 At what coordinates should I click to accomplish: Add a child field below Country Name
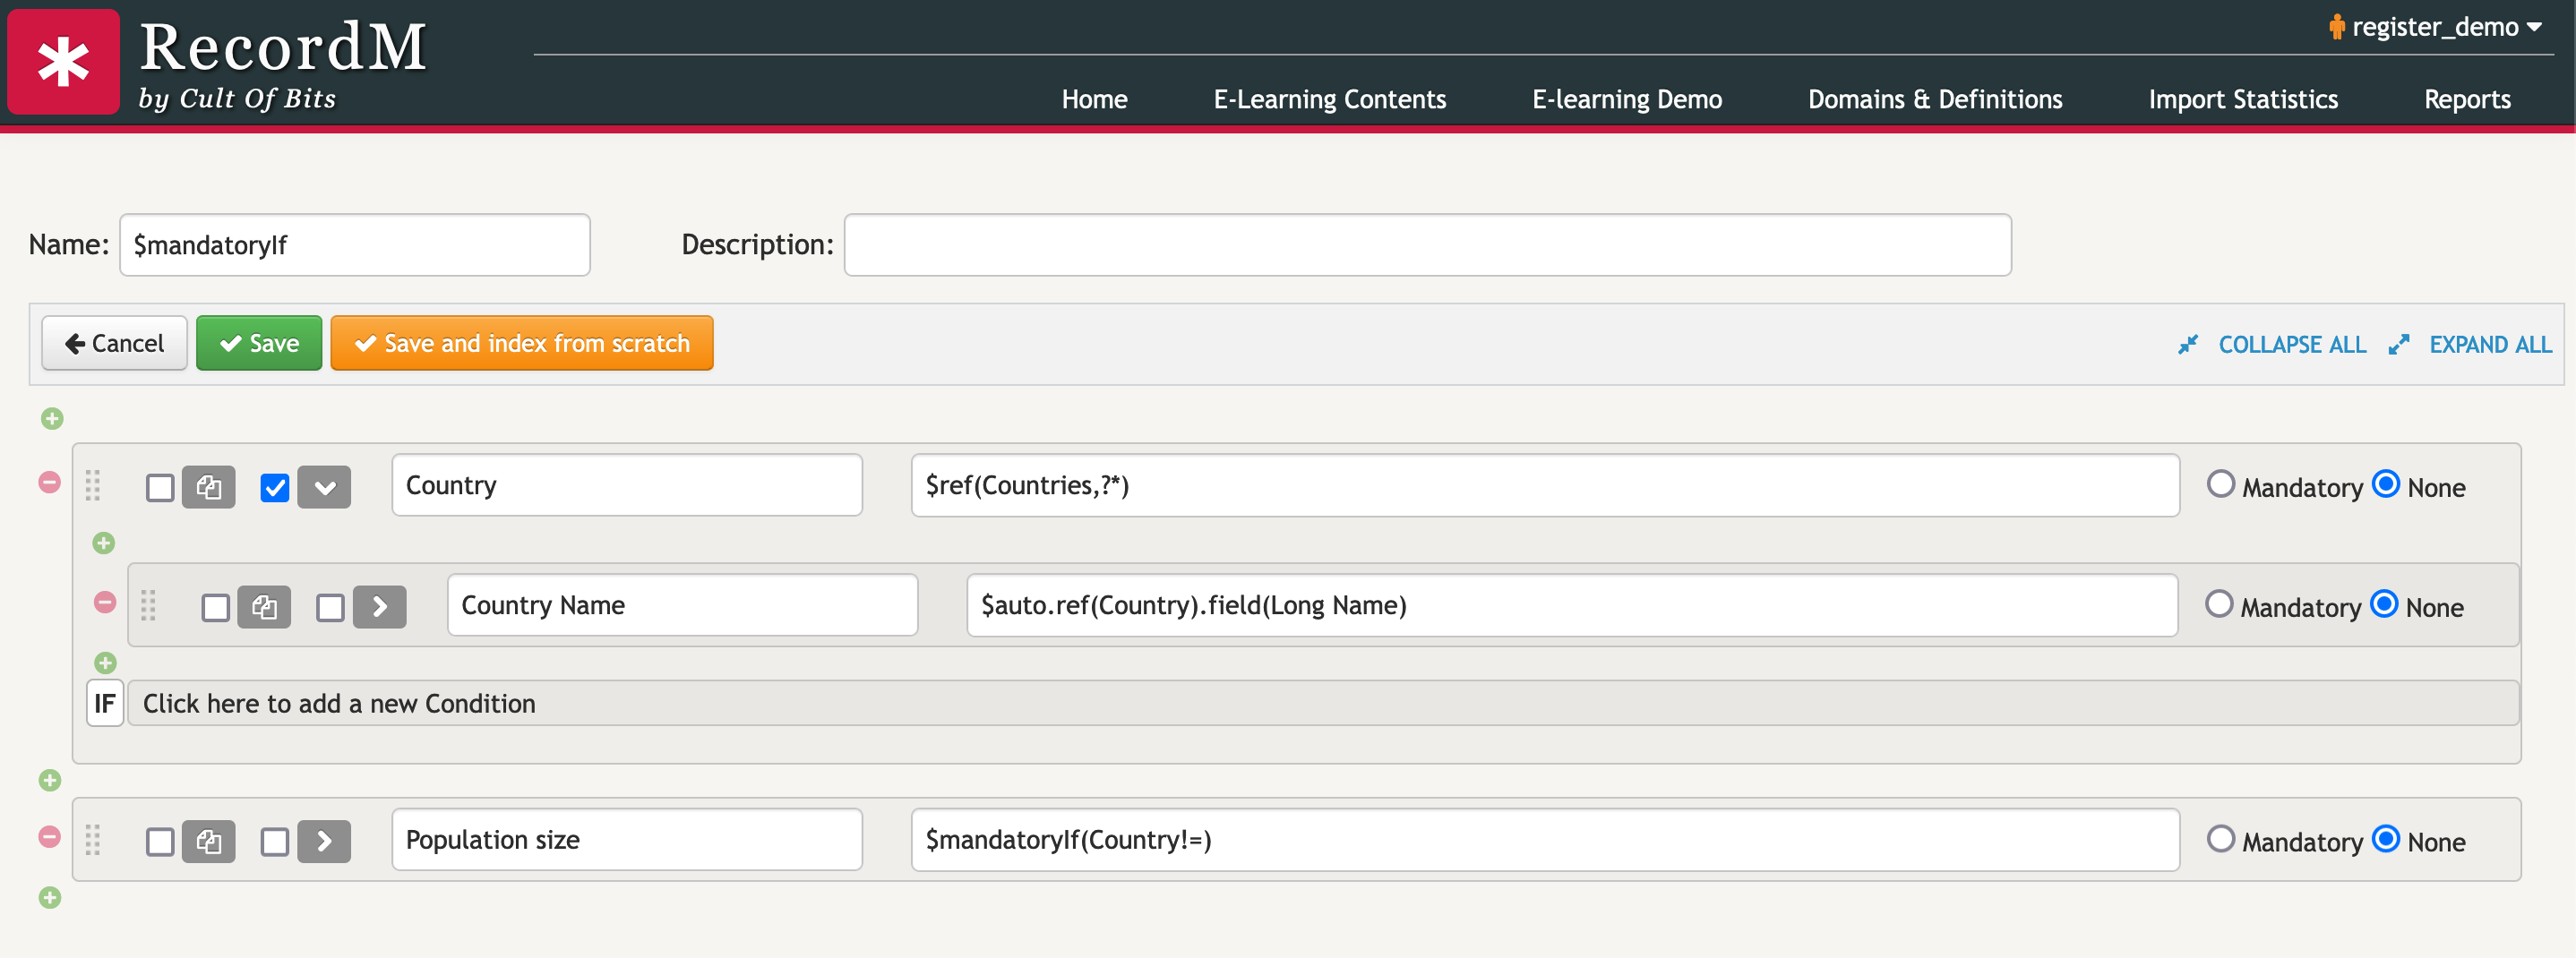coord(105,662)
